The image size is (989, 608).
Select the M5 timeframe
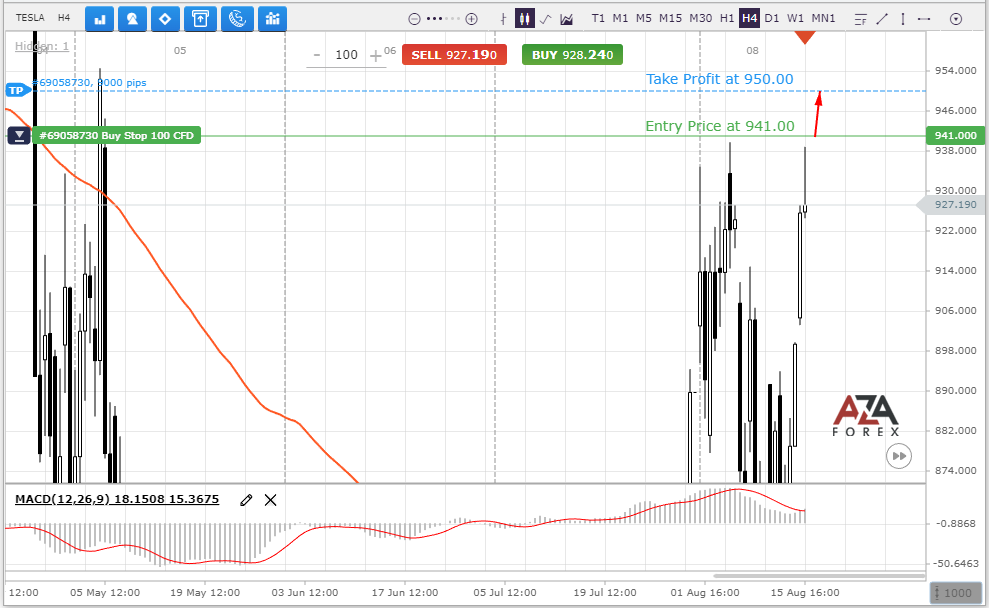coord(643,18)
